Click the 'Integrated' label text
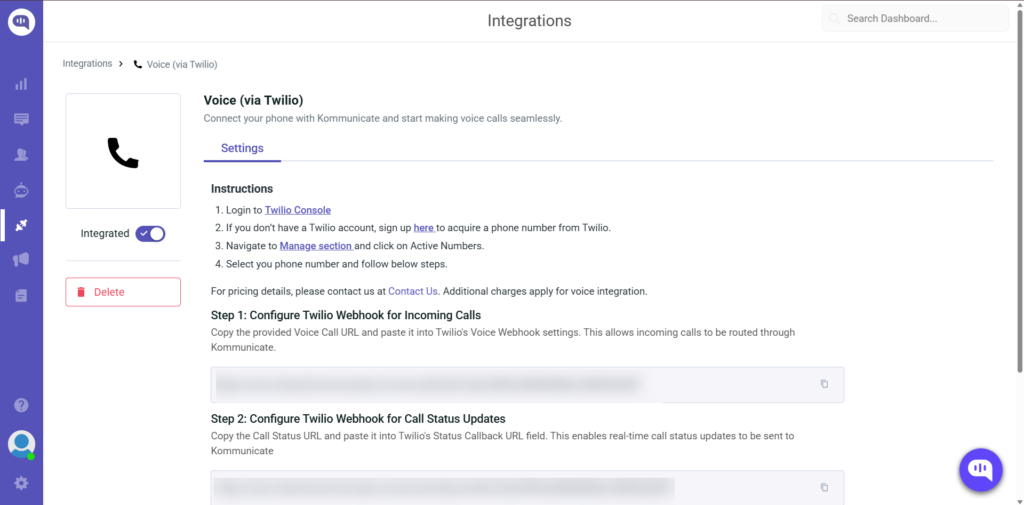The width and height of the screenshot is (1024, 505). tap(105, 233)
